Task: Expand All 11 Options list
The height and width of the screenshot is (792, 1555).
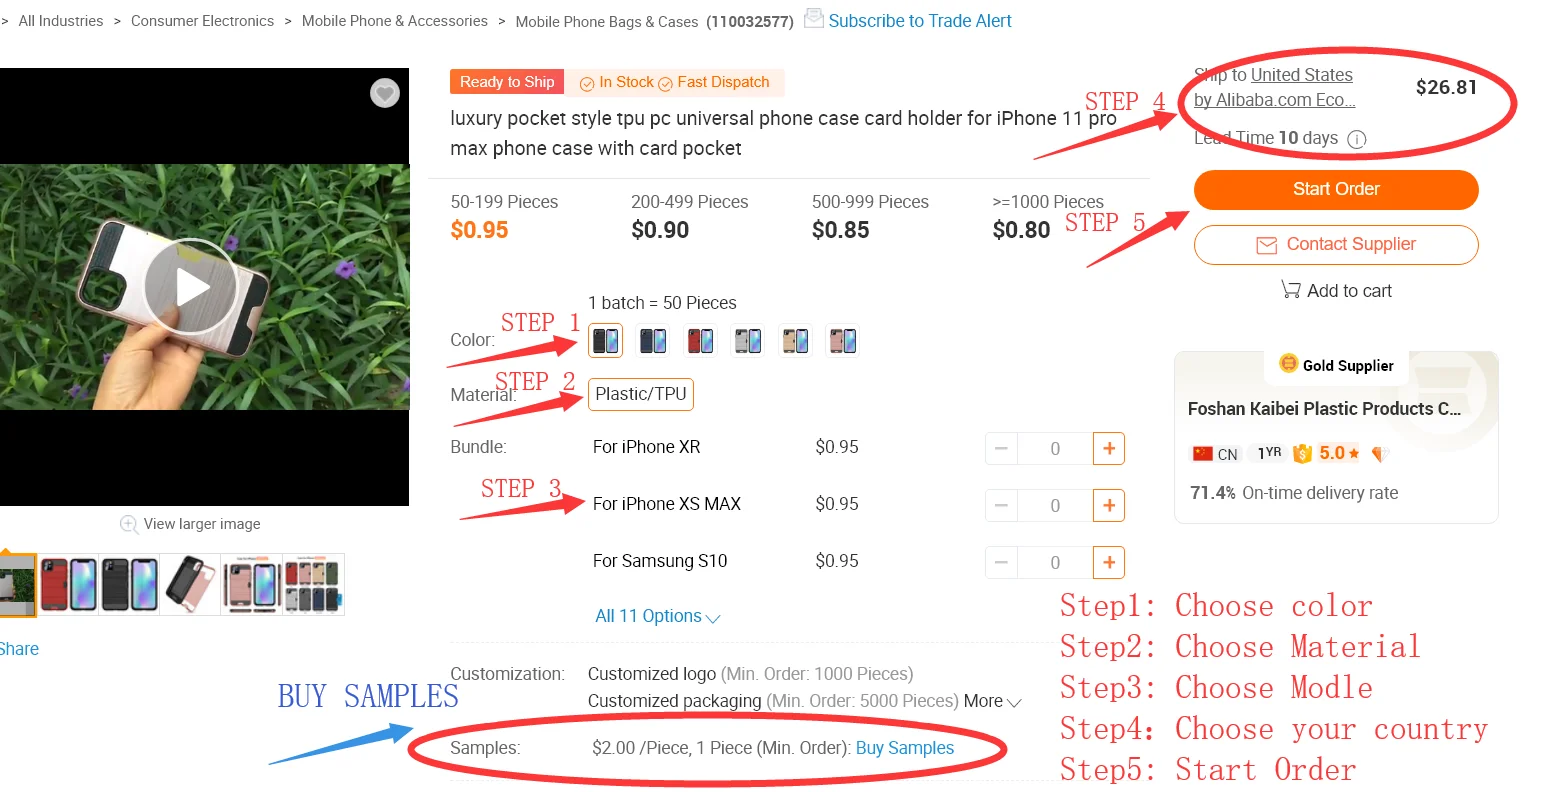Action: (x=657, y=616)
